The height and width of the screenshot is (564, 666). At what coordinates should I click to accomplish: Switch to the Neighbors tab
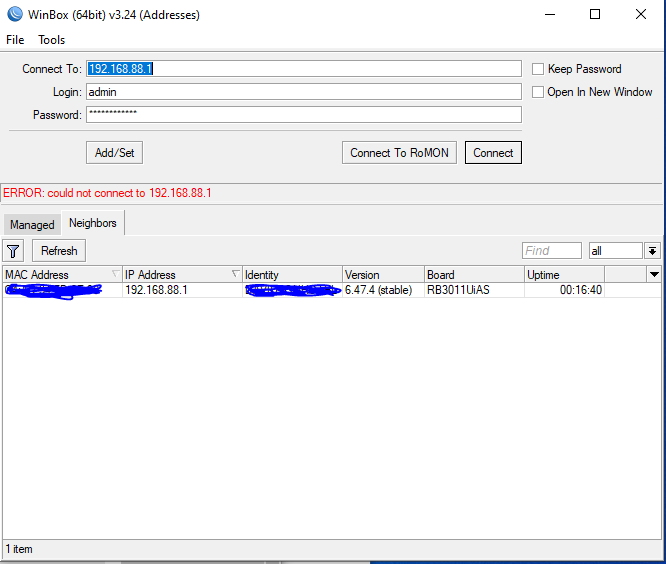coord(93,223)
